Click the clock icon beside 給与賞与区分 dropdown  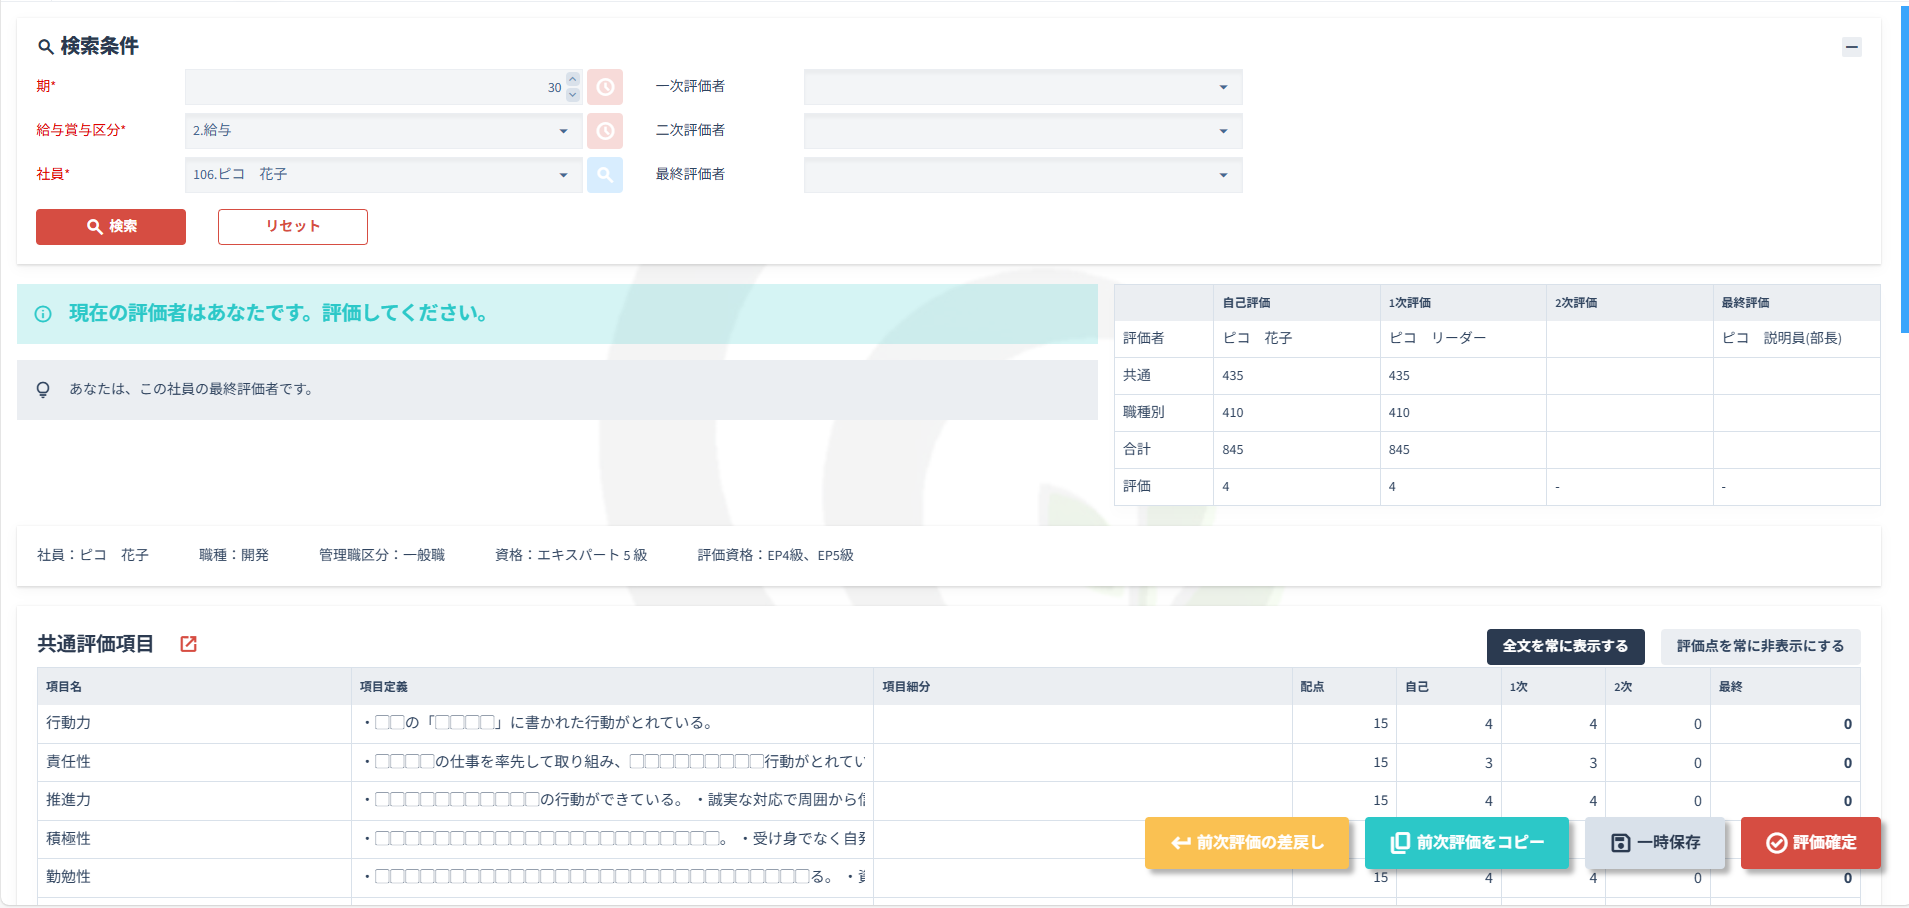605,131
